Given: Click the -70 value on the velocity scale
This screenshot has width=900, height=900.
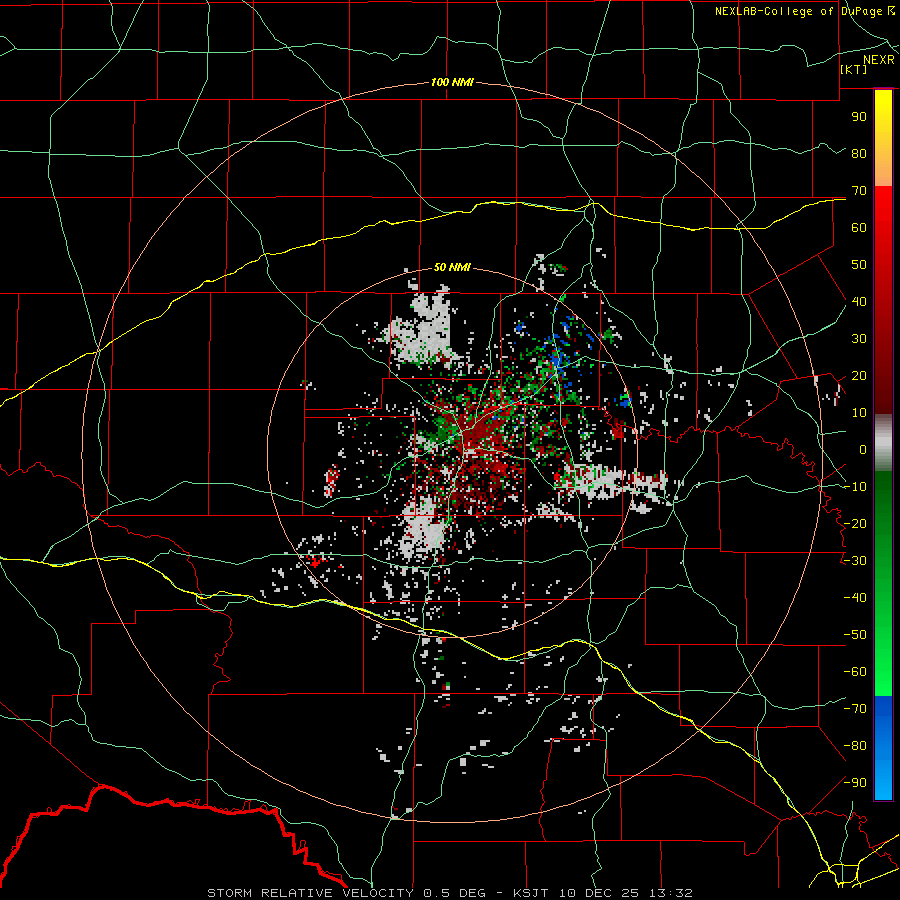Looking at the screenshot, I should [x=855, y=709].
